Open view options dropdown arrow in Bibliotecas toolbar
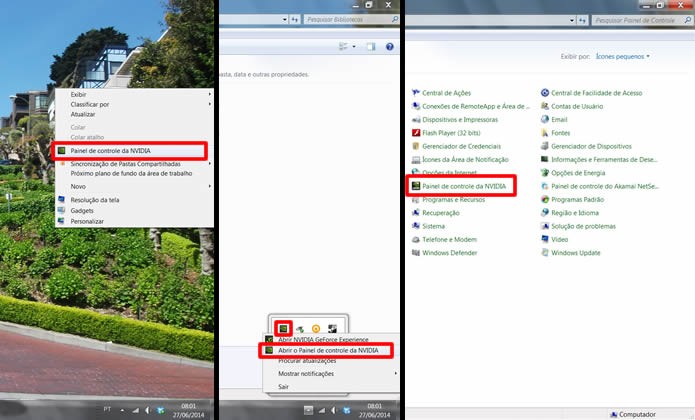 [354, 47]
